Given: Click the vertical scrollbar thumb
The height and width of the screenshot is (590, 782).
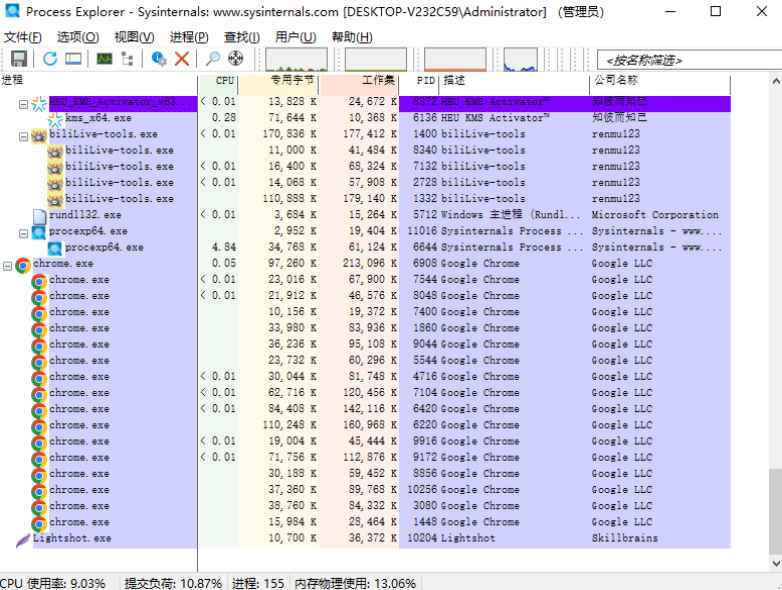Looking at the screenshot, I should [776, 512].
